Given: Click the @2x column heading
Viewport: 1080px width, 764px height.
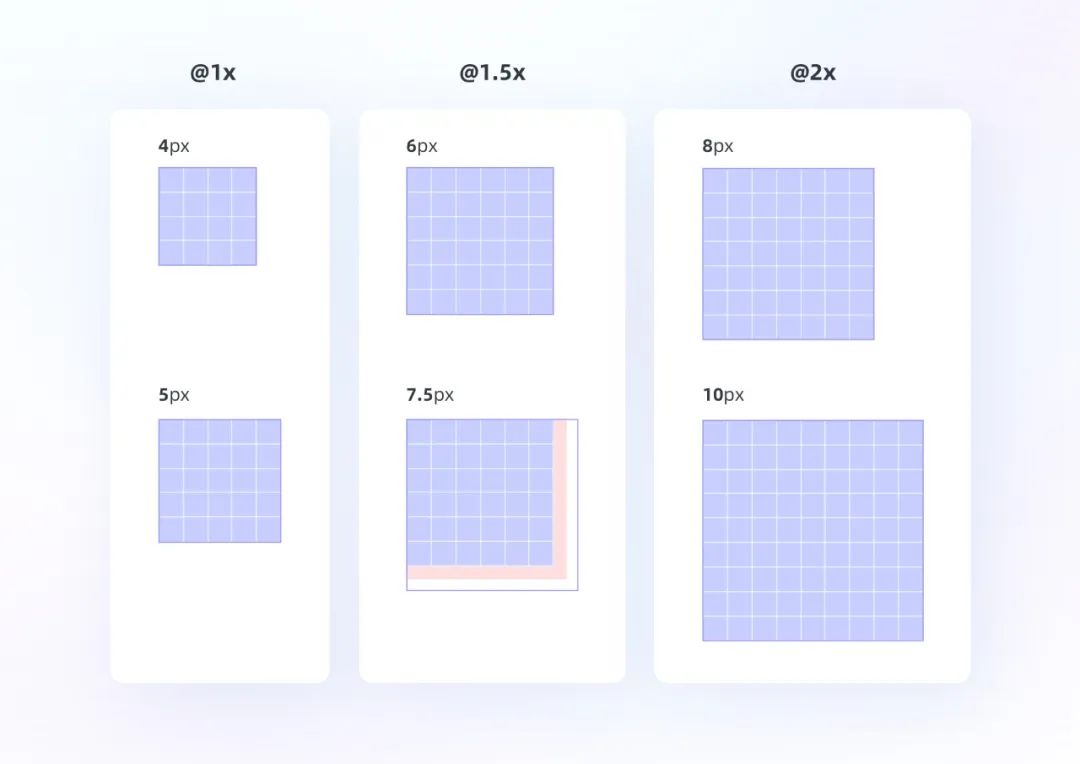Looking at the screenshot, I should click(813, 72).
